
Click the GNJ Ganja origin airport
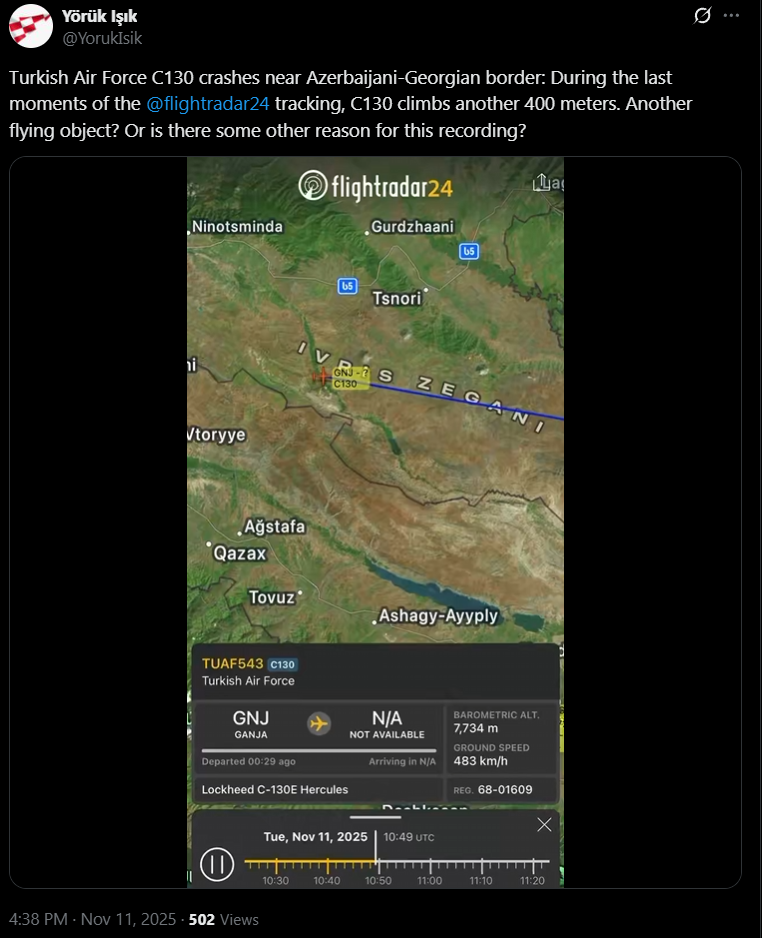coord(251,724)
